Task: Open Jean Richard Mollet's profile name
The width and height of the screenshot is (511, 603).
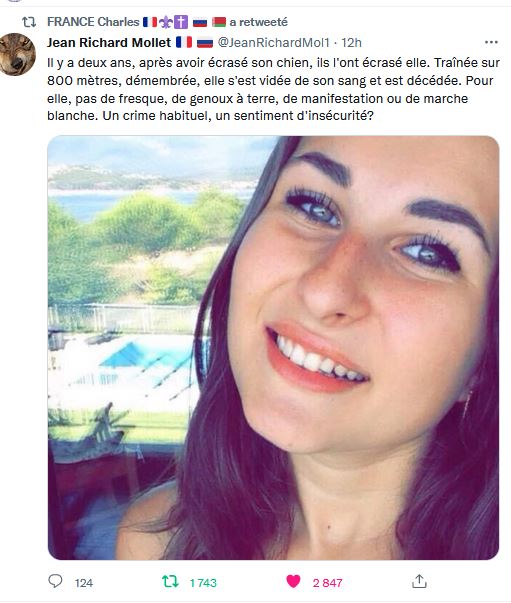Action: tap(109, 42)
